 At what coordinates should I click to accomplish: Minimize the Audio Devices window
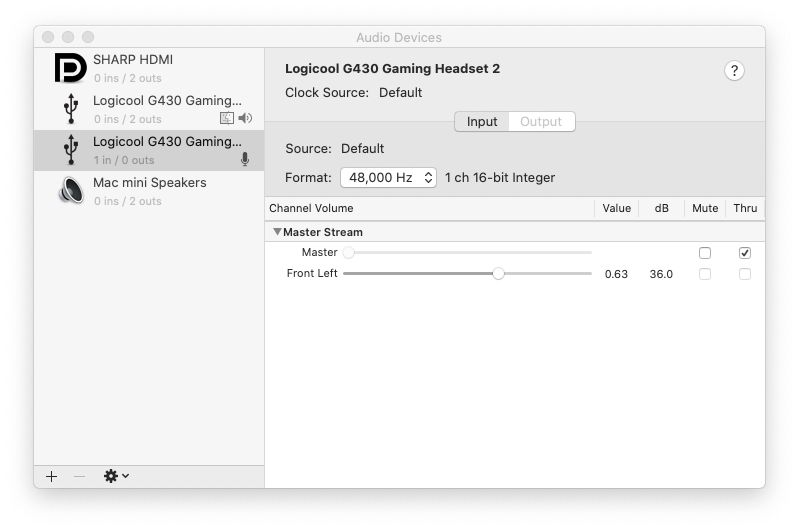tap(68, 37)
